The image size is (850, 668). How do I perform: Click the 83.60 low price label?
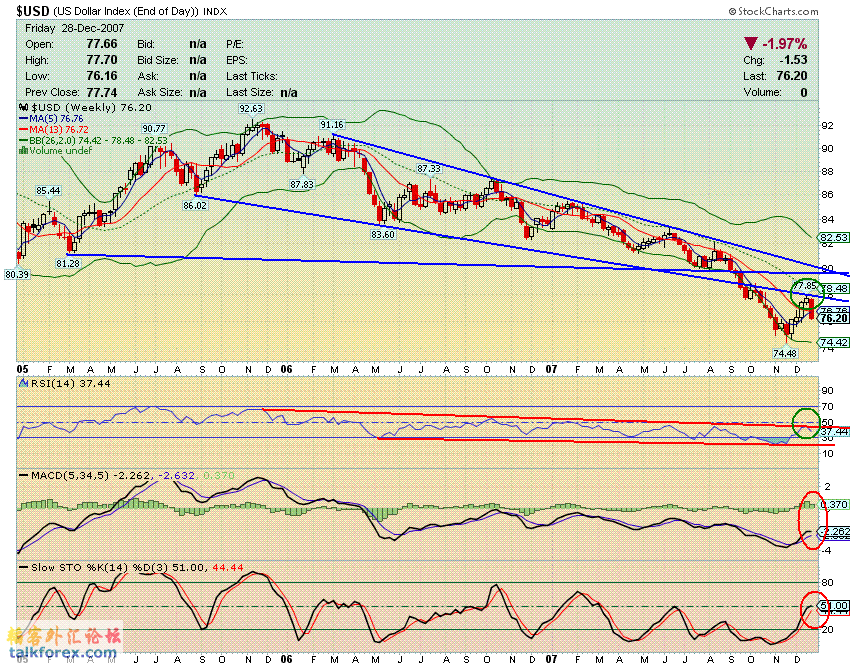(383, 234)
